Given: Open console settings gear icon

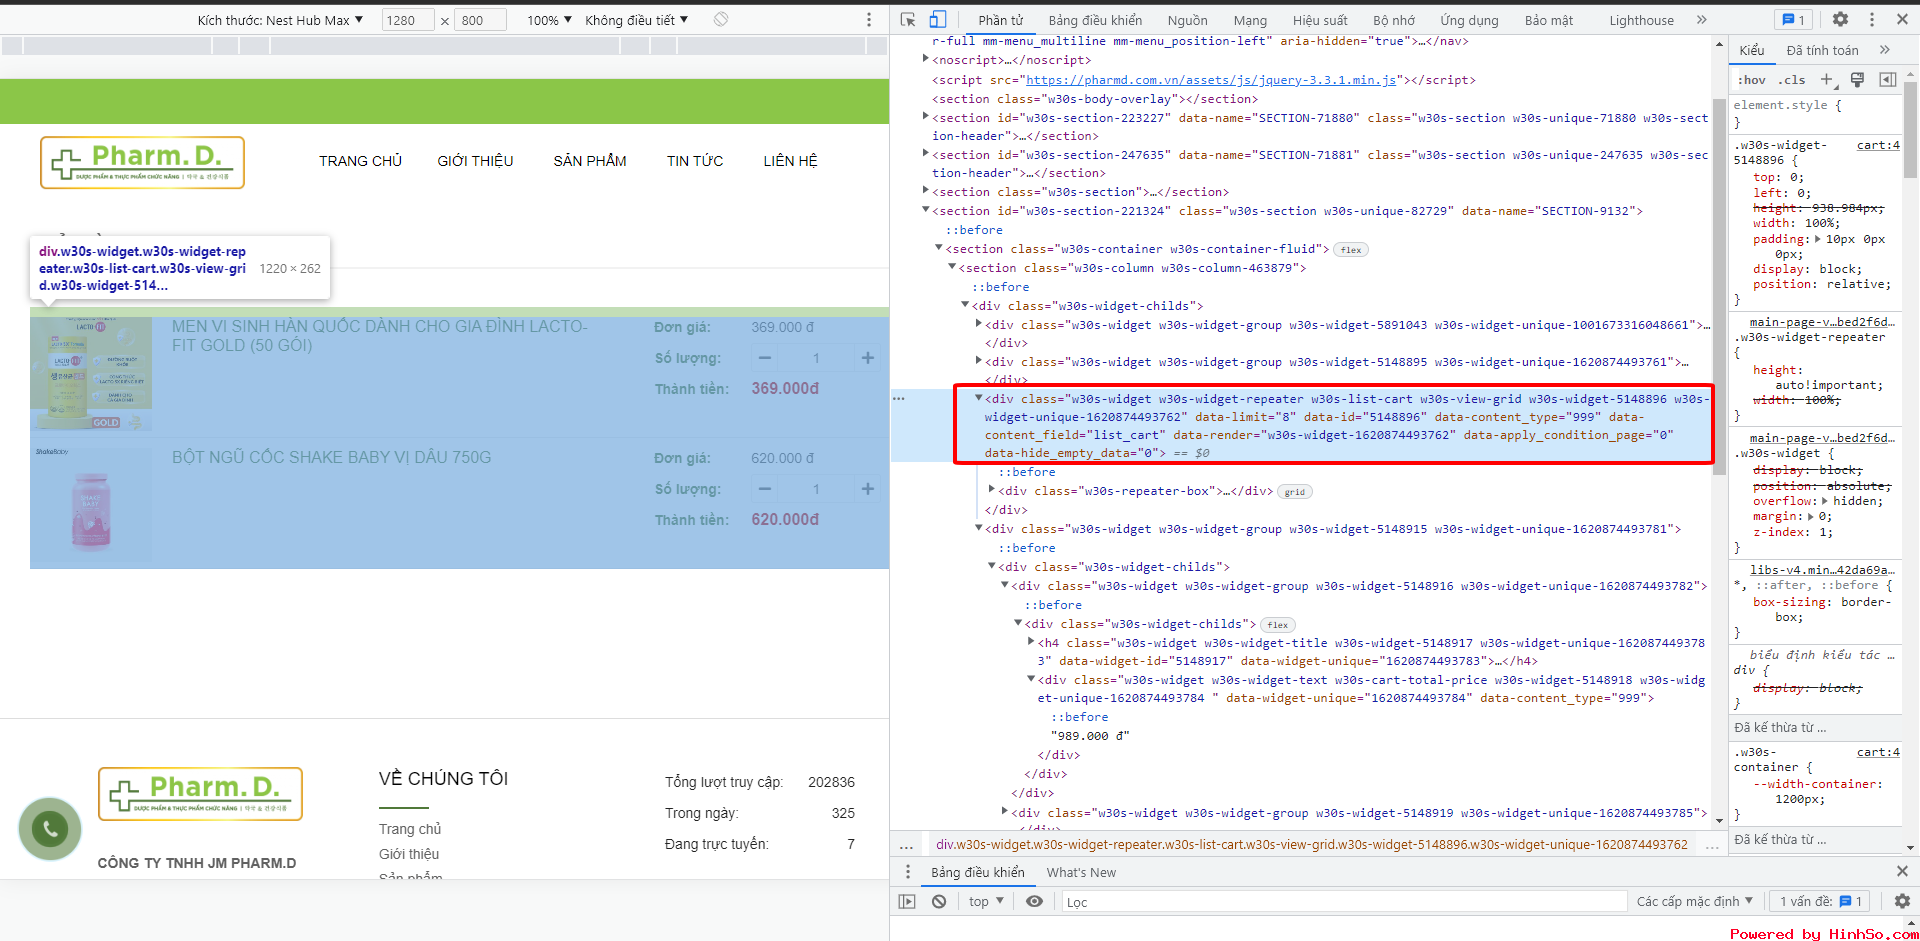Looking at the screenshot, I should click(x=1902, y=901).
